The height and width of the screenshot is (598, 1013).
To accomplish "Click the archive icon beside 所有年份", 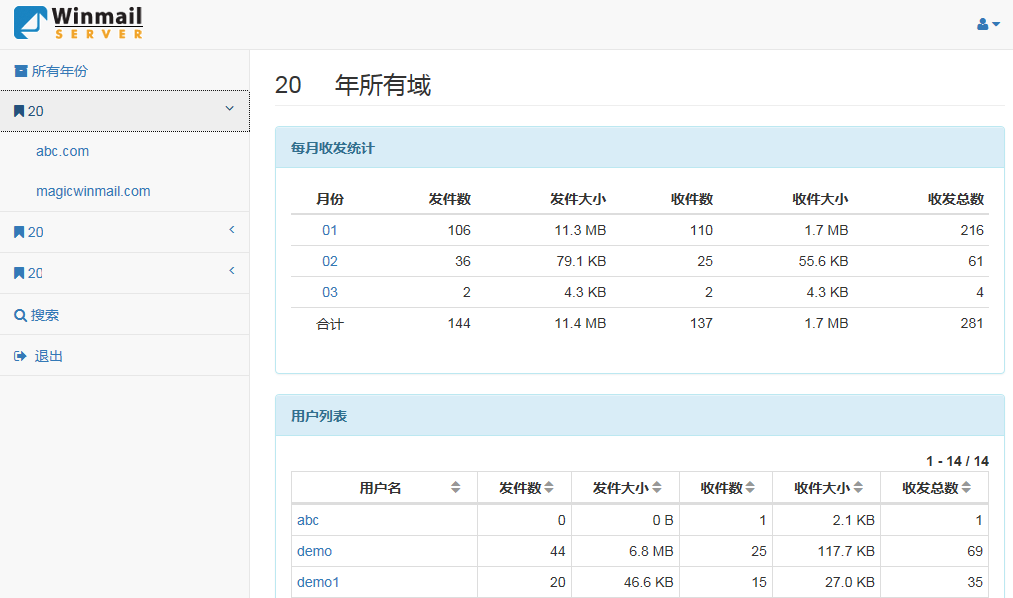I will [21, 71].
